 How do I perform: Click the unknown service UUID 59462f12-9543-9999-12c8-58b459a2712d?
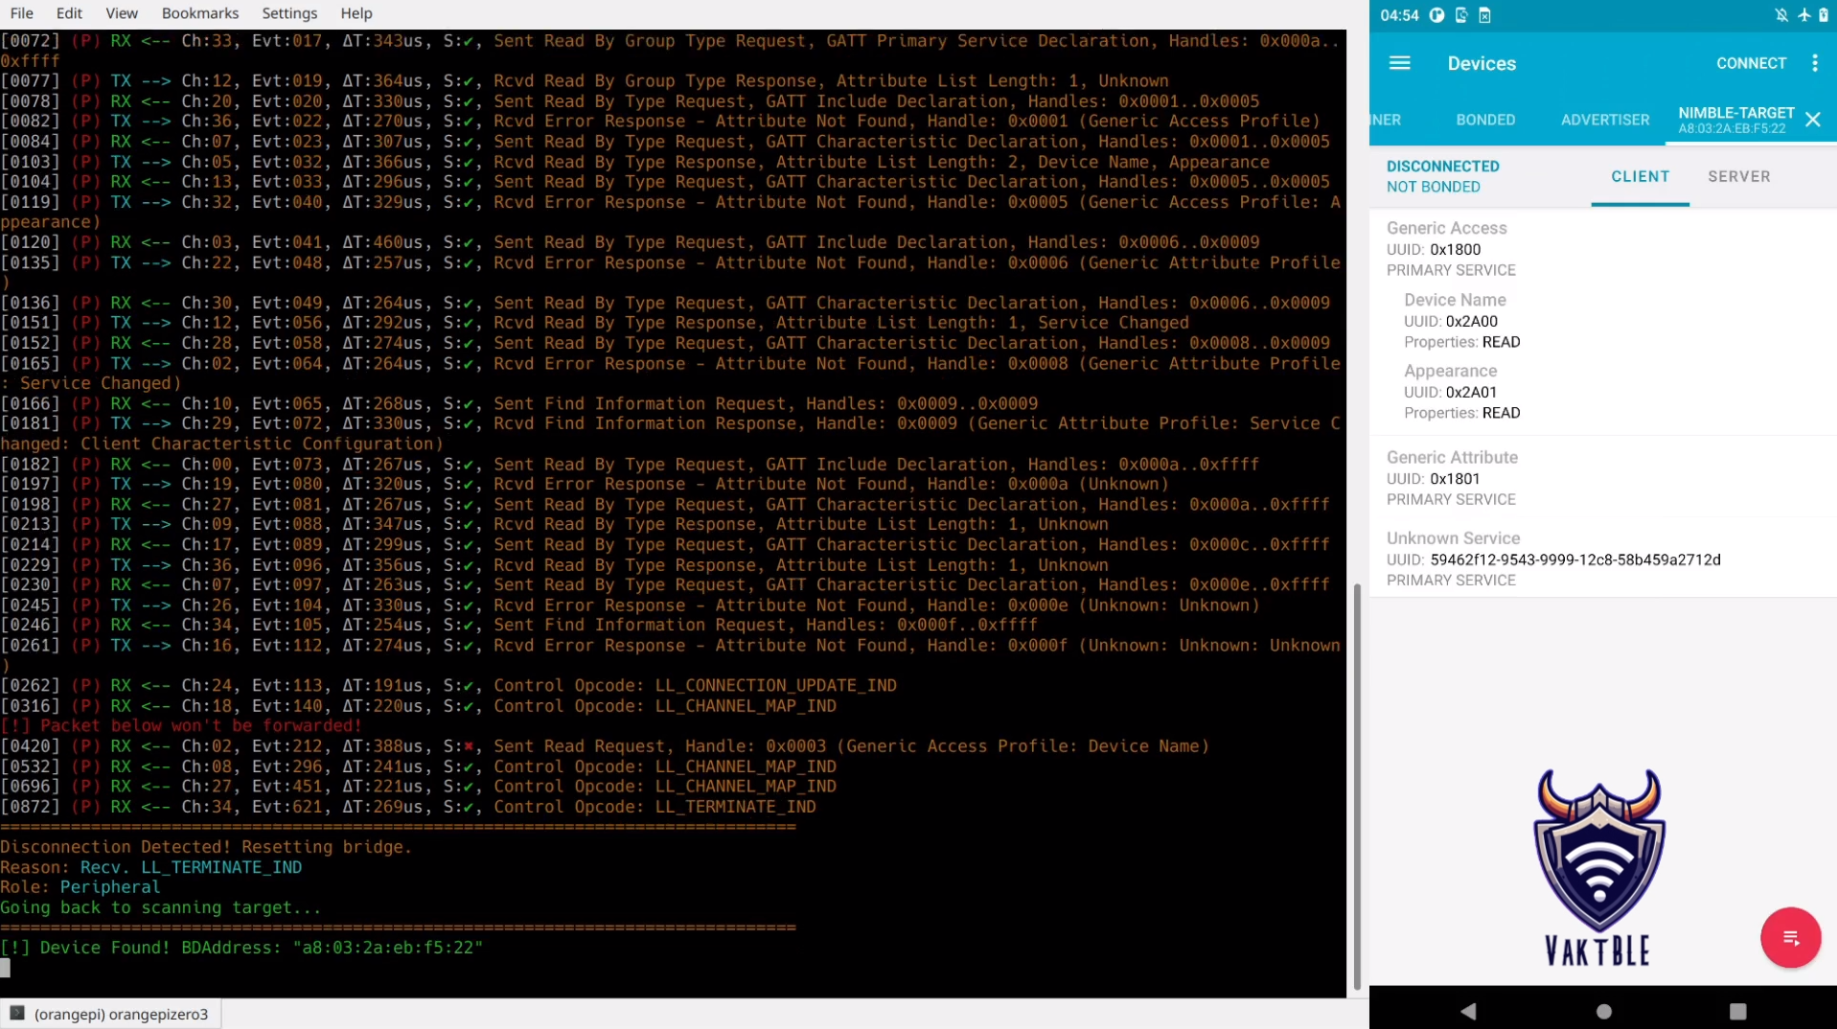coord(1575,559)
